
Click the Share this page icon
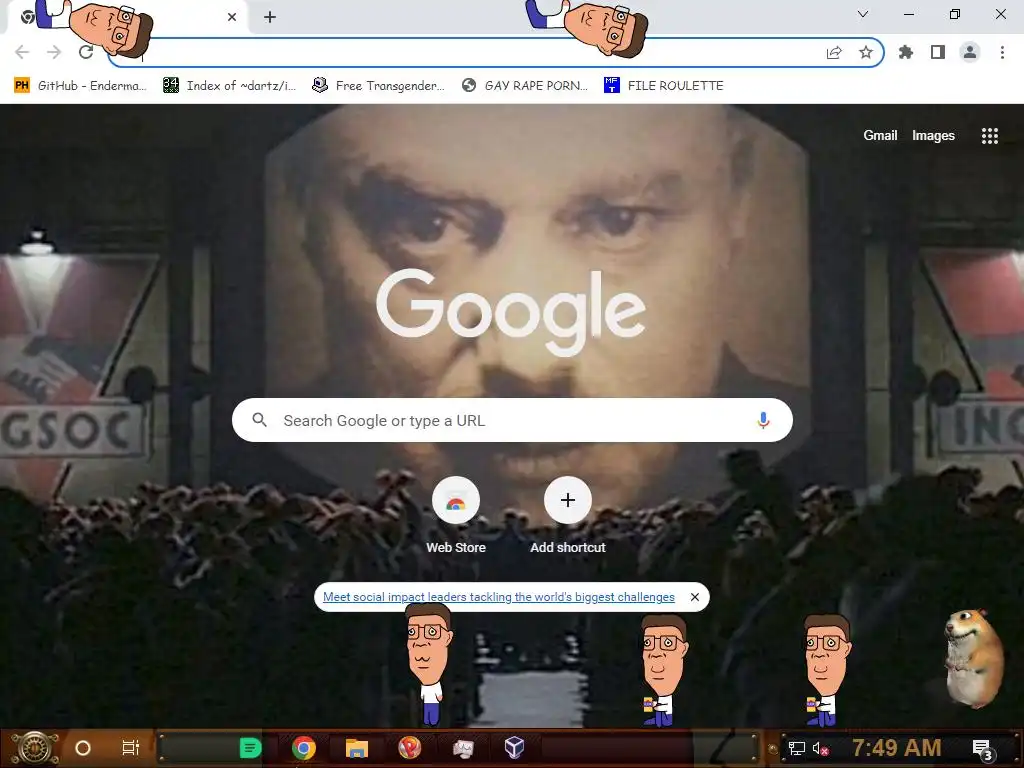click(x=834, y=52)
